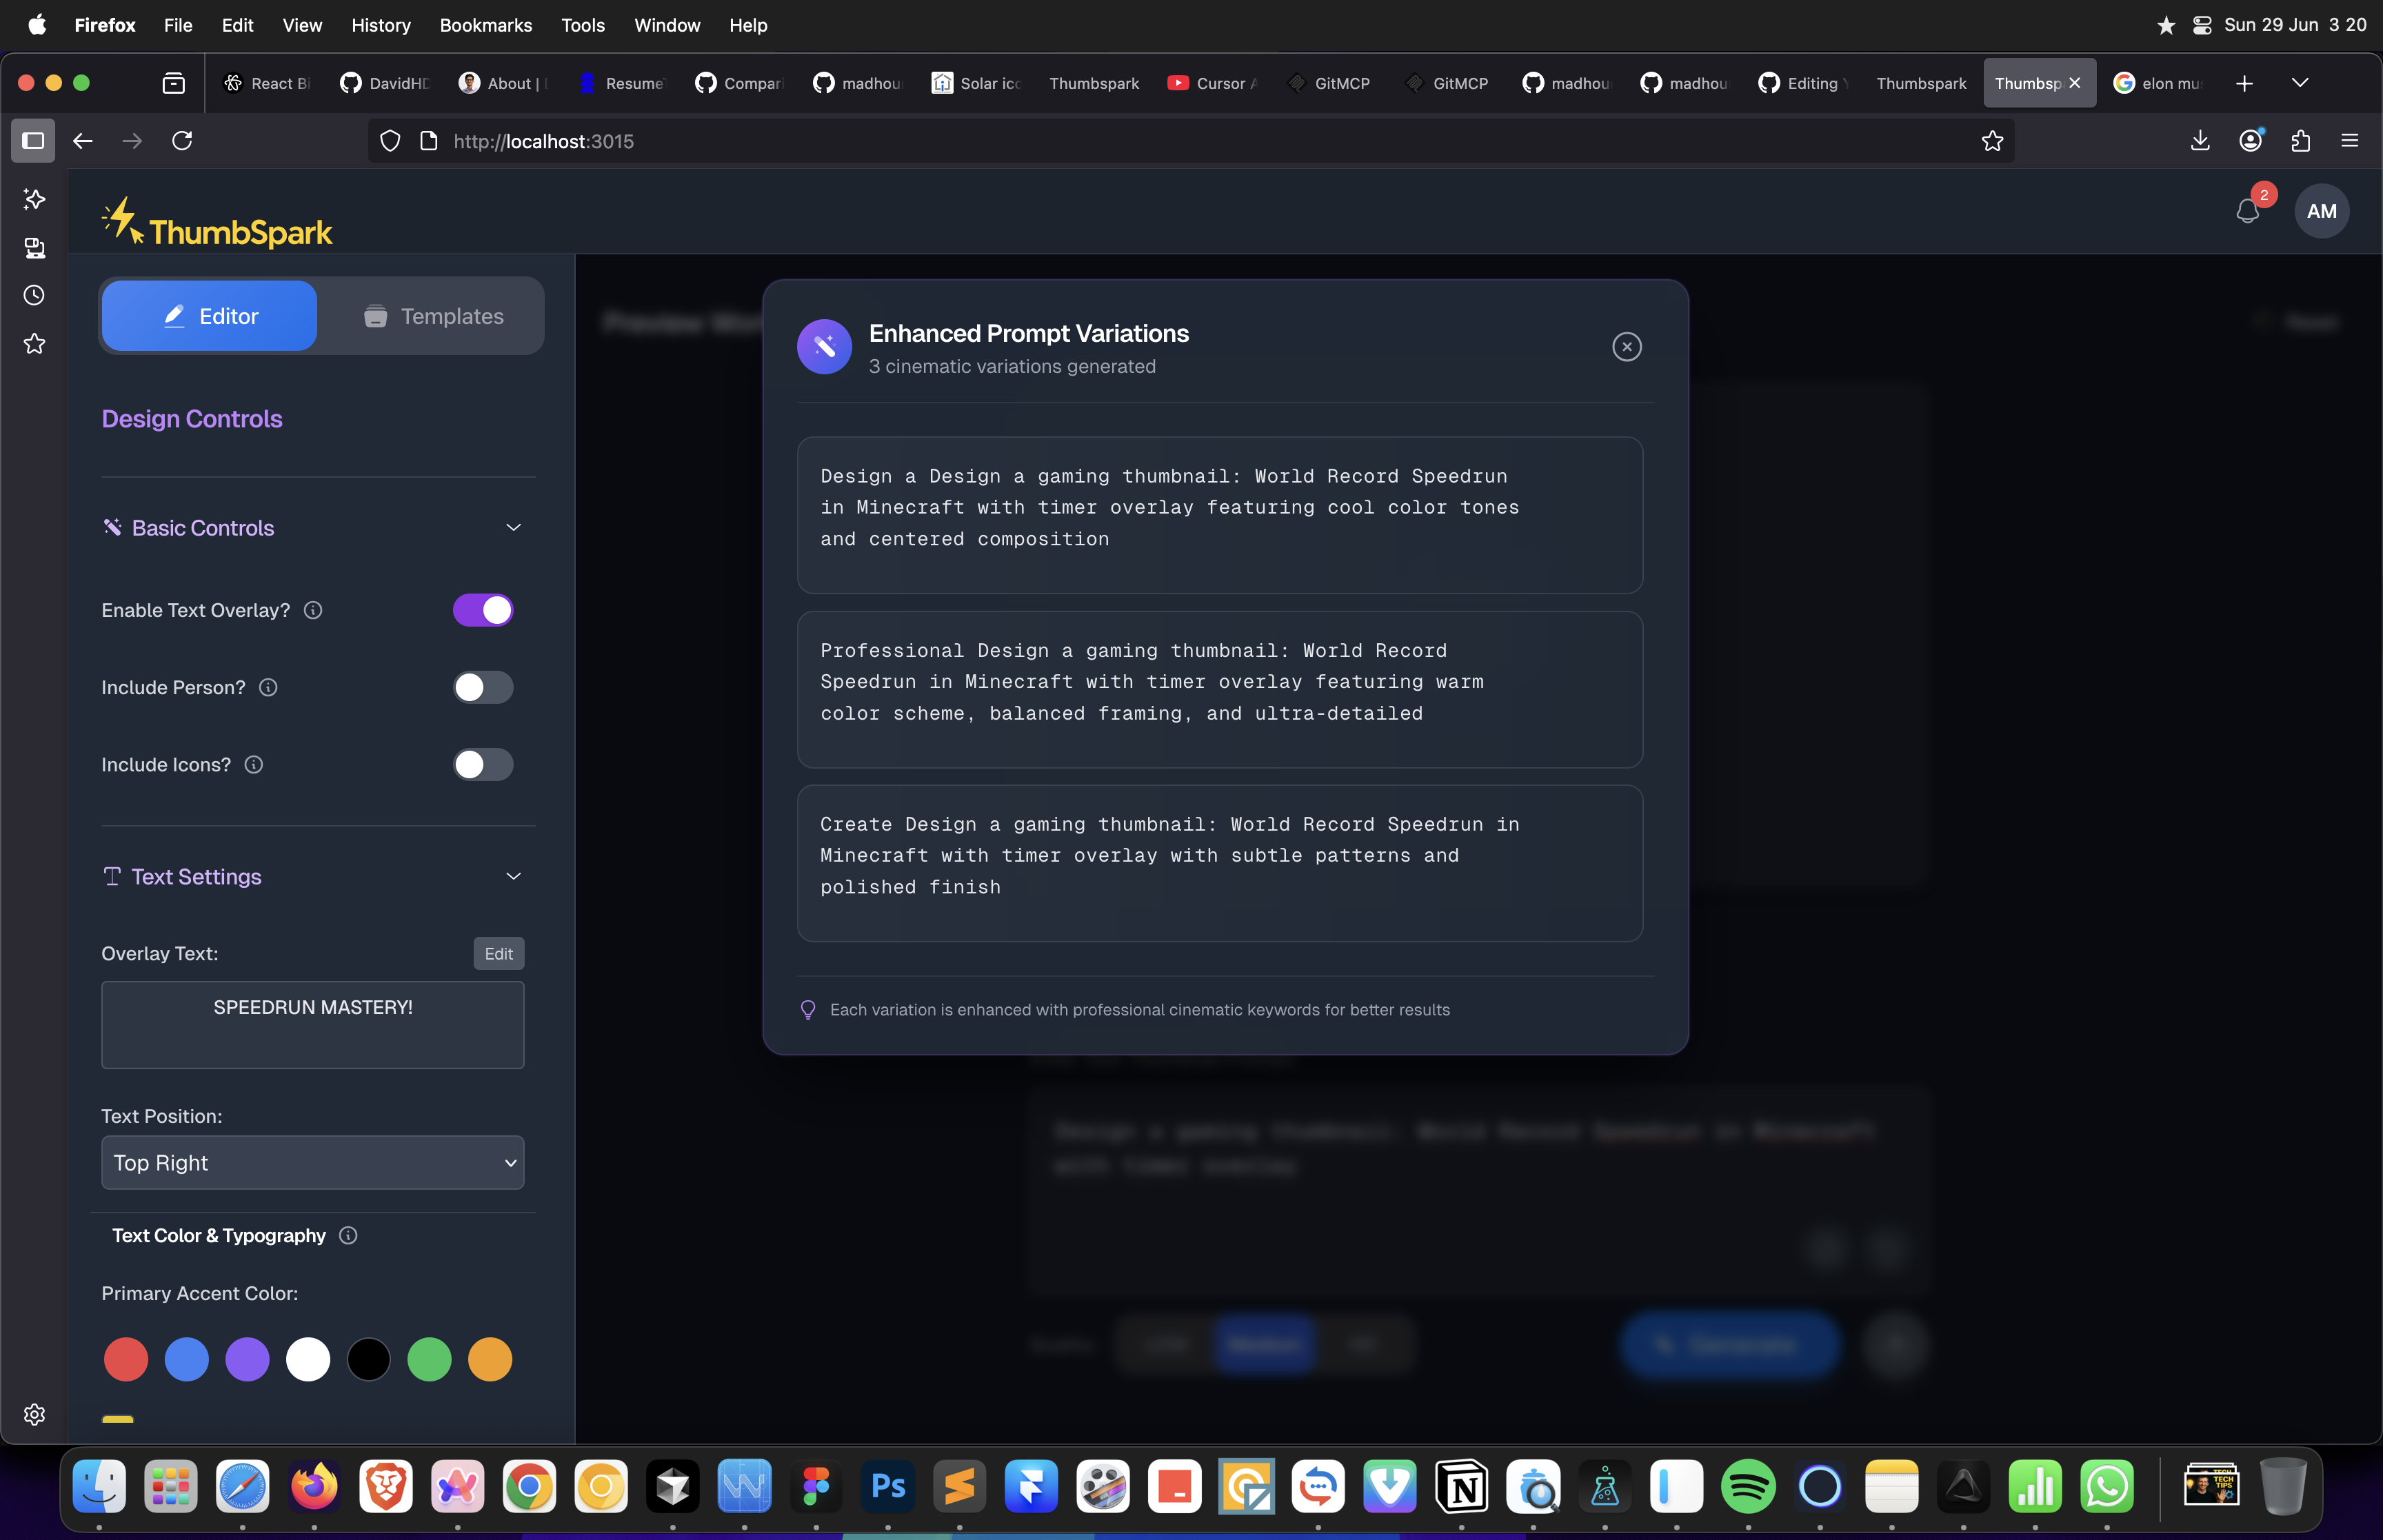
Task: Collapse the Text Settings section
Action: point(513,876)
